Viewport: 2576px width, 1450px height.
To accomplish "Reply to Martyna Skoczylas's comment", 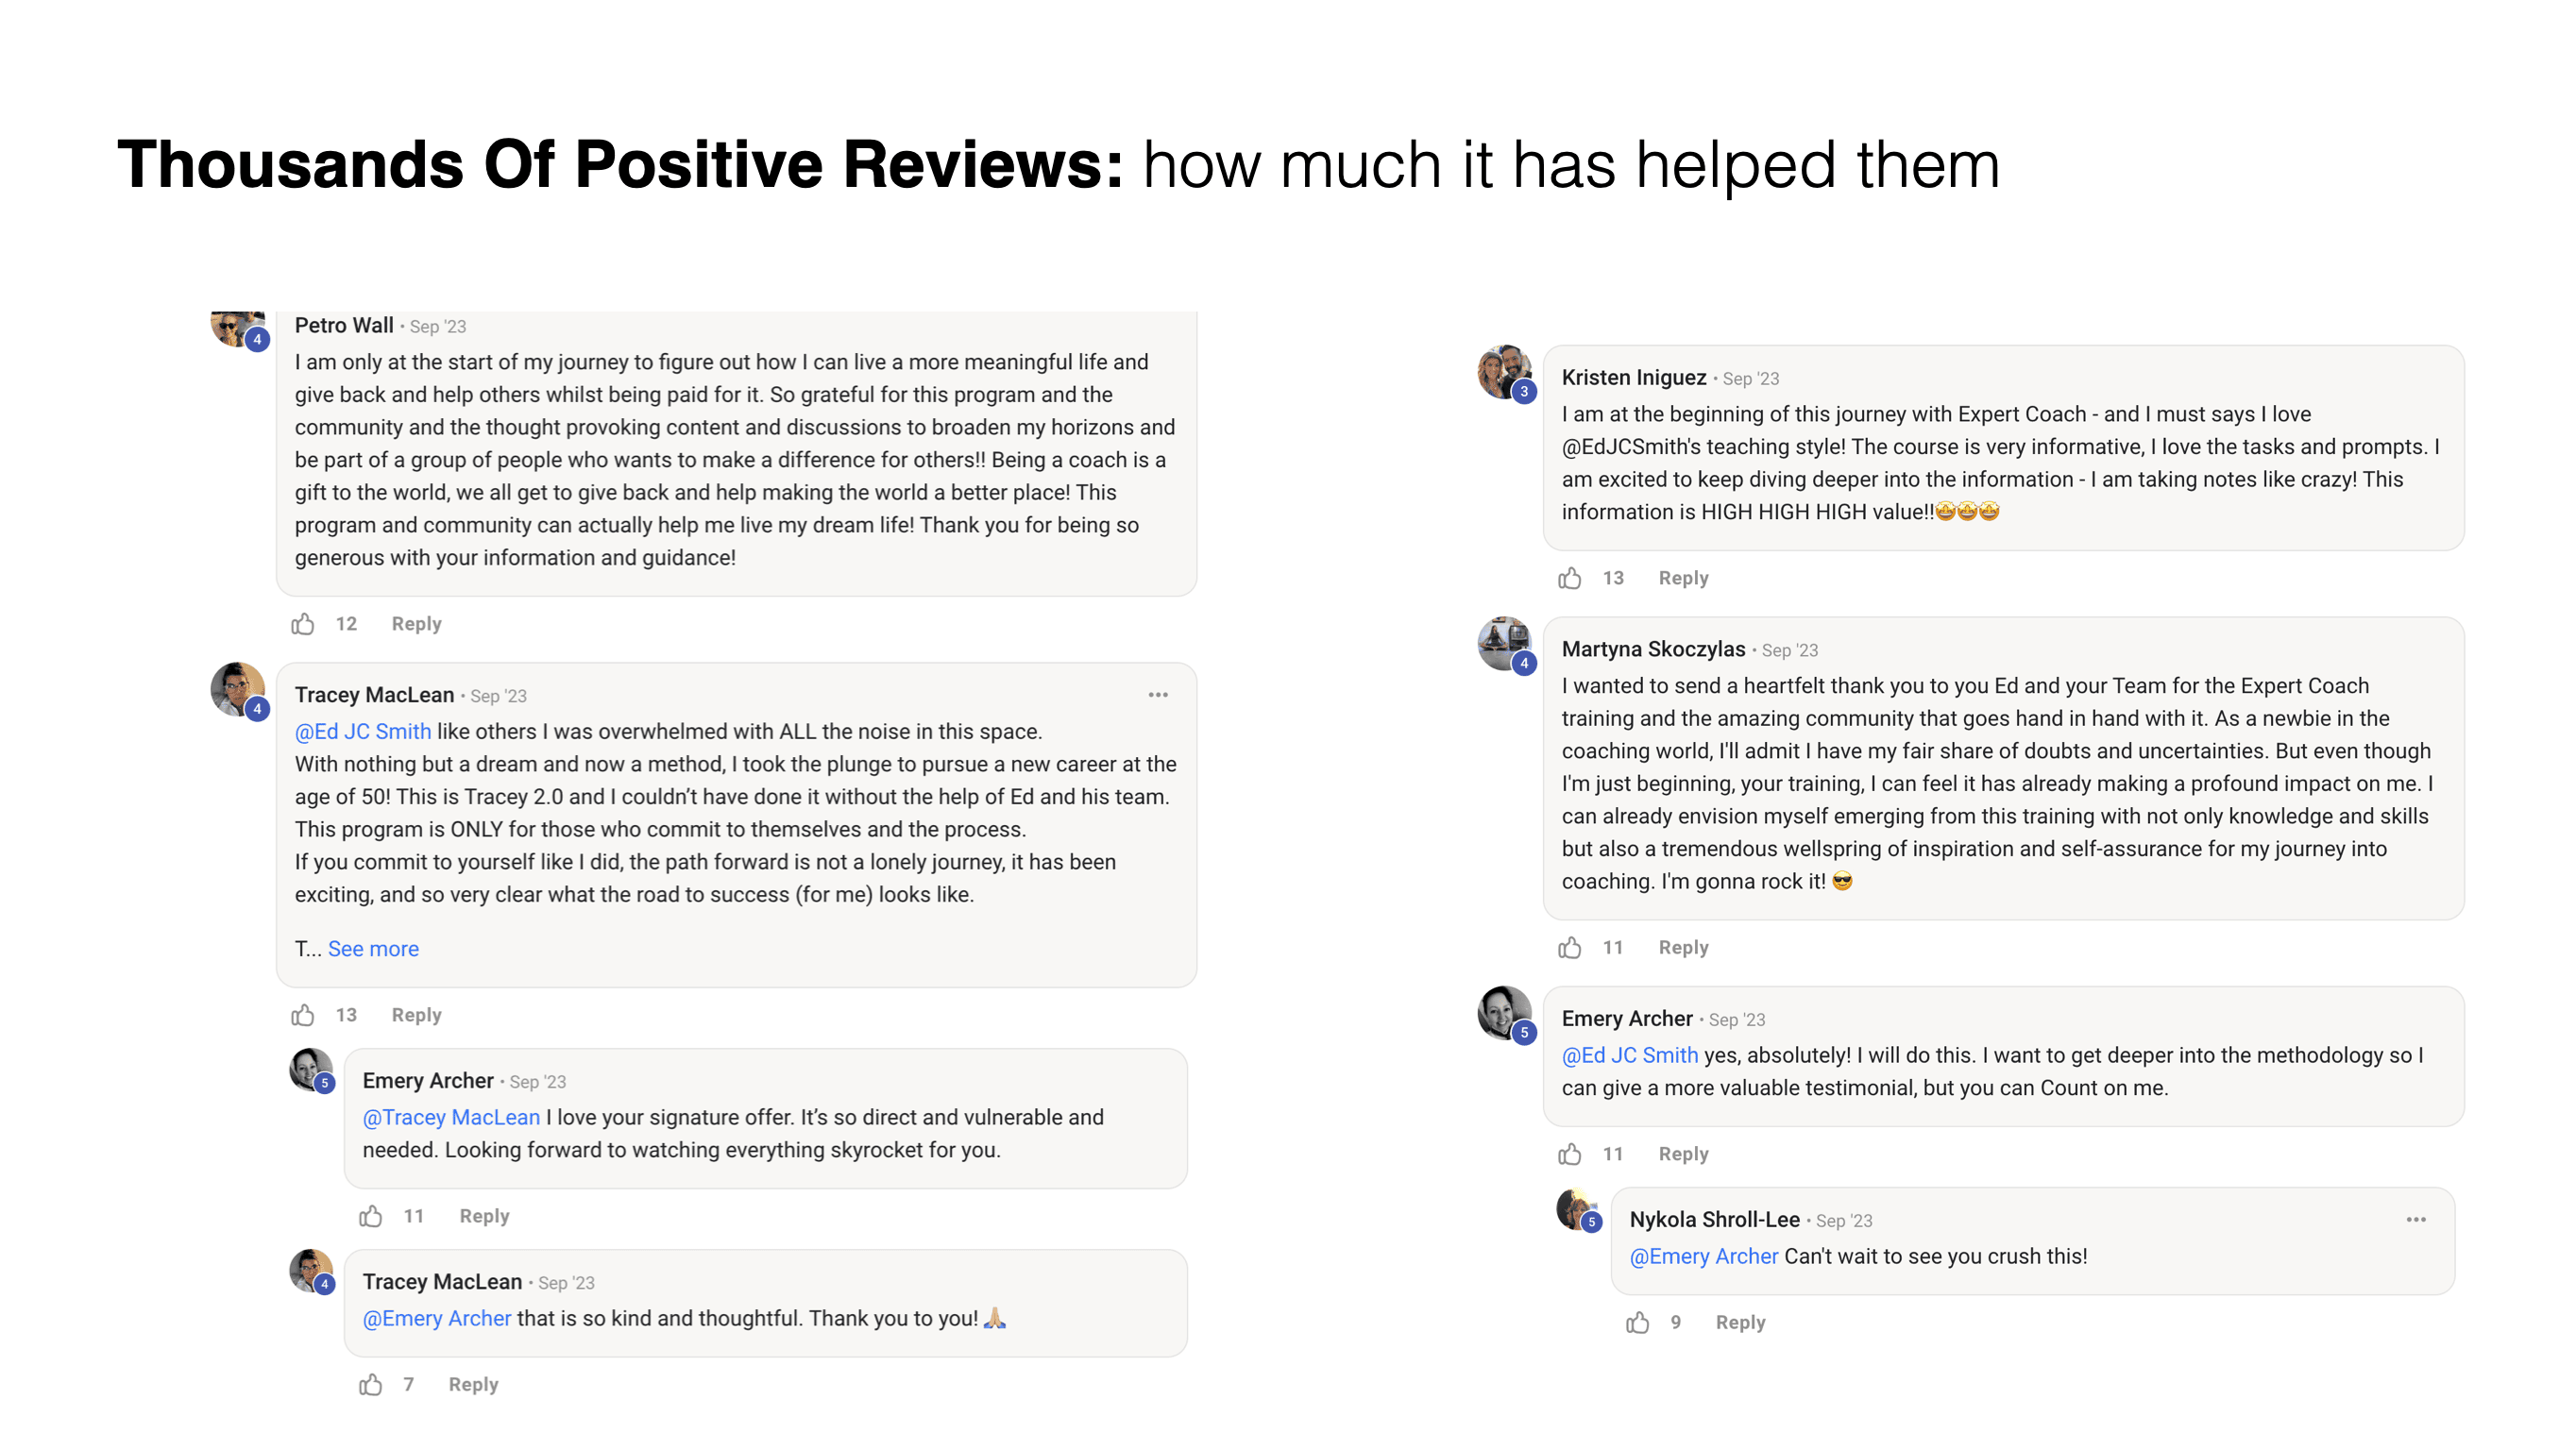I will point(1683,947).
